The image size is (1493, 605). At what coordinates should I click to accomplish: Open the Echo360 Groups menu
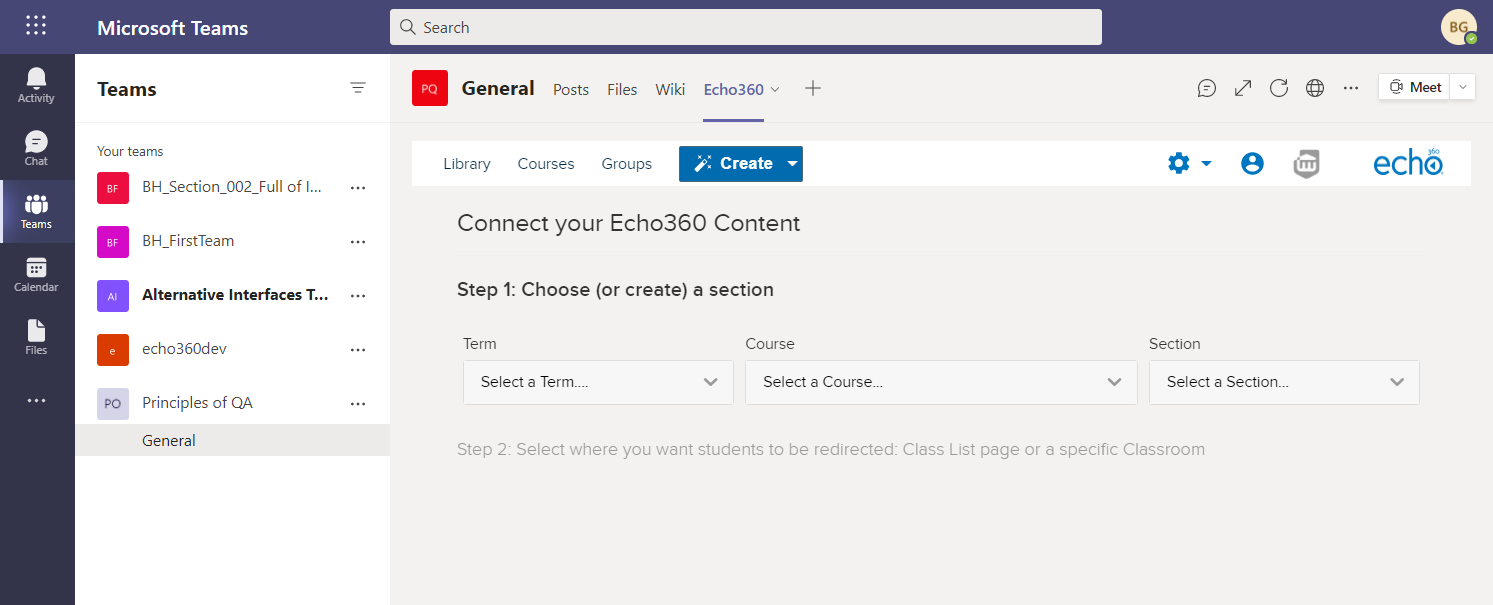pyautogui.click(x=627, y=164)
